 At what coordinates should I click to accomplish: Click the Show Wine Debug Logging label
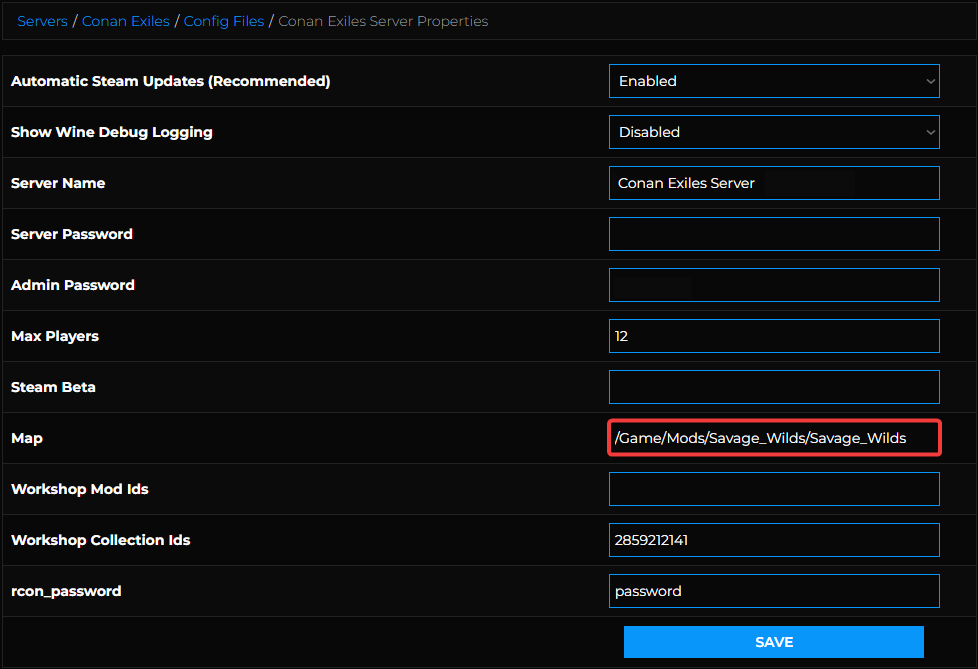[111, 132]
